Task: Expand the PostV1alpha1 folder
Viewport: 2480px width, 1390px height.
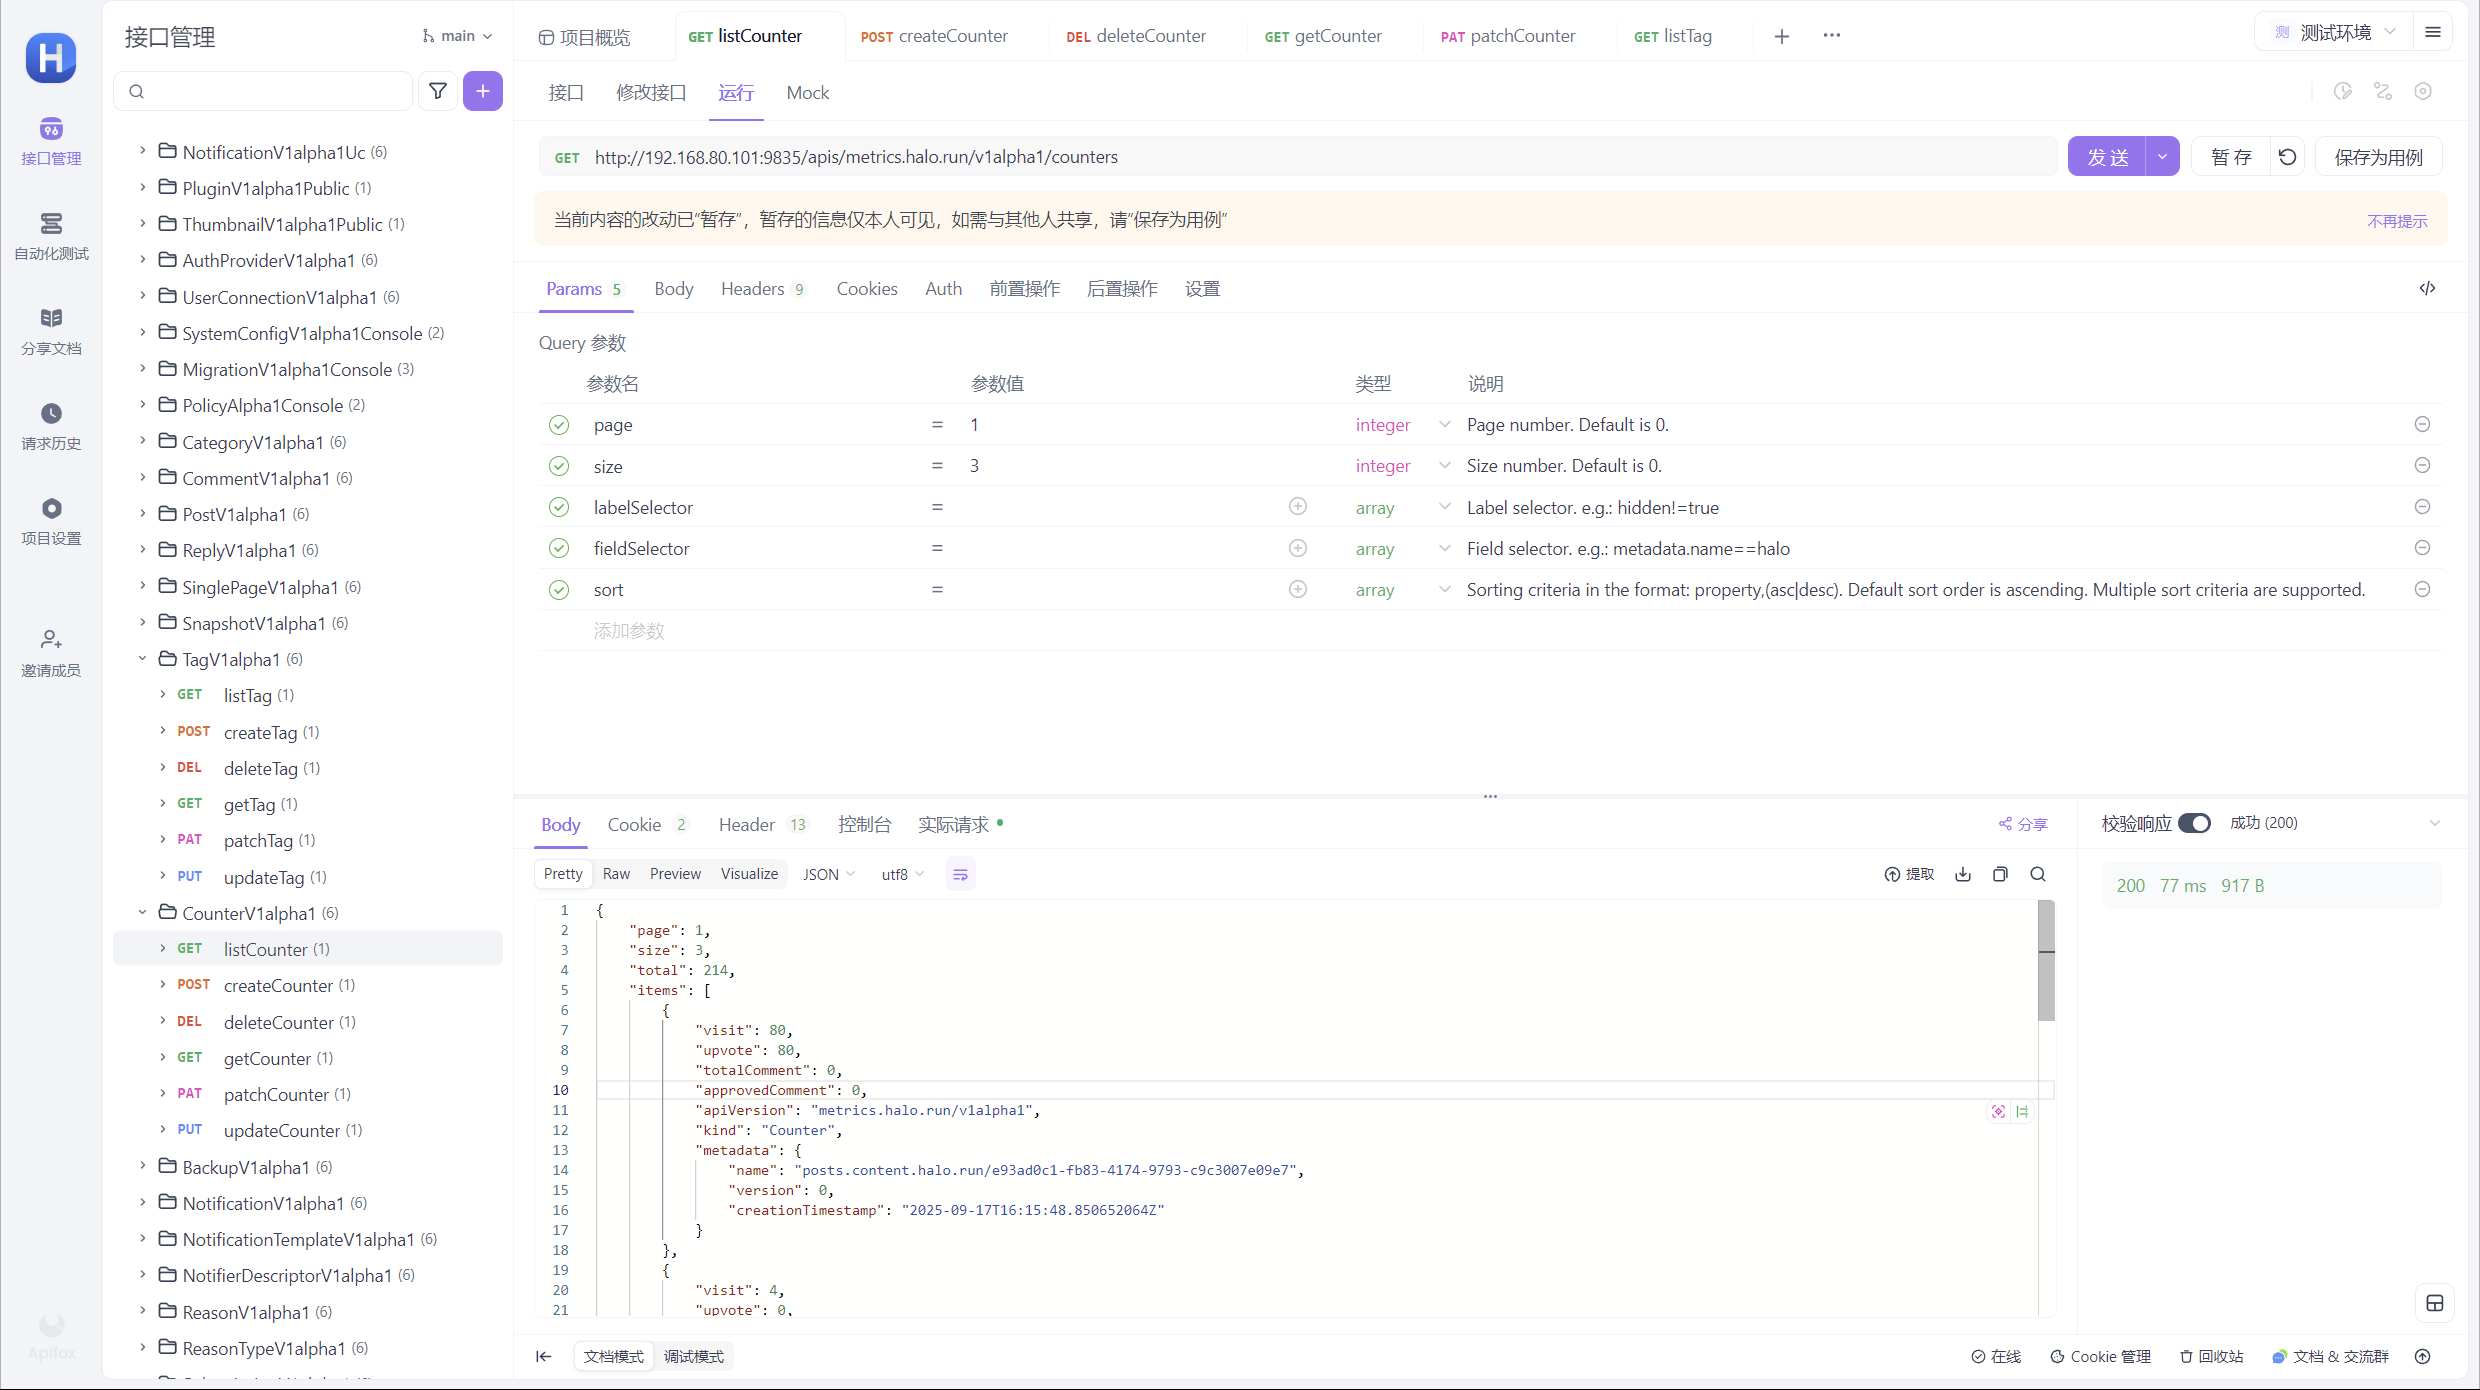Action: click(143, 514)
